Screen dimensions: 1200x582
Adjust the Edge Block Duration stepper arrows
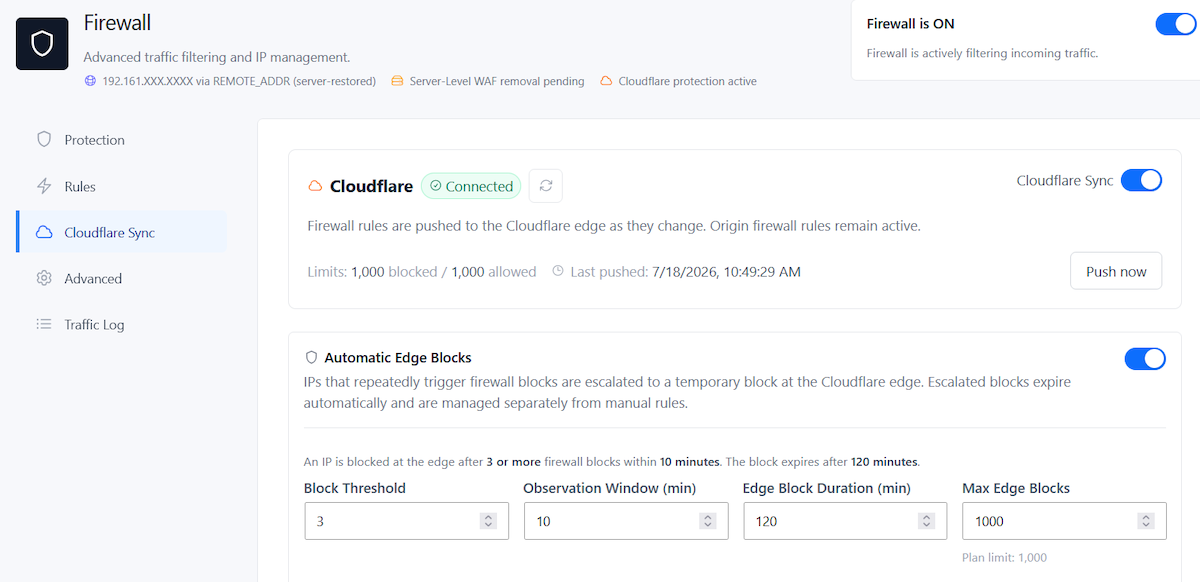coord(926,521)
